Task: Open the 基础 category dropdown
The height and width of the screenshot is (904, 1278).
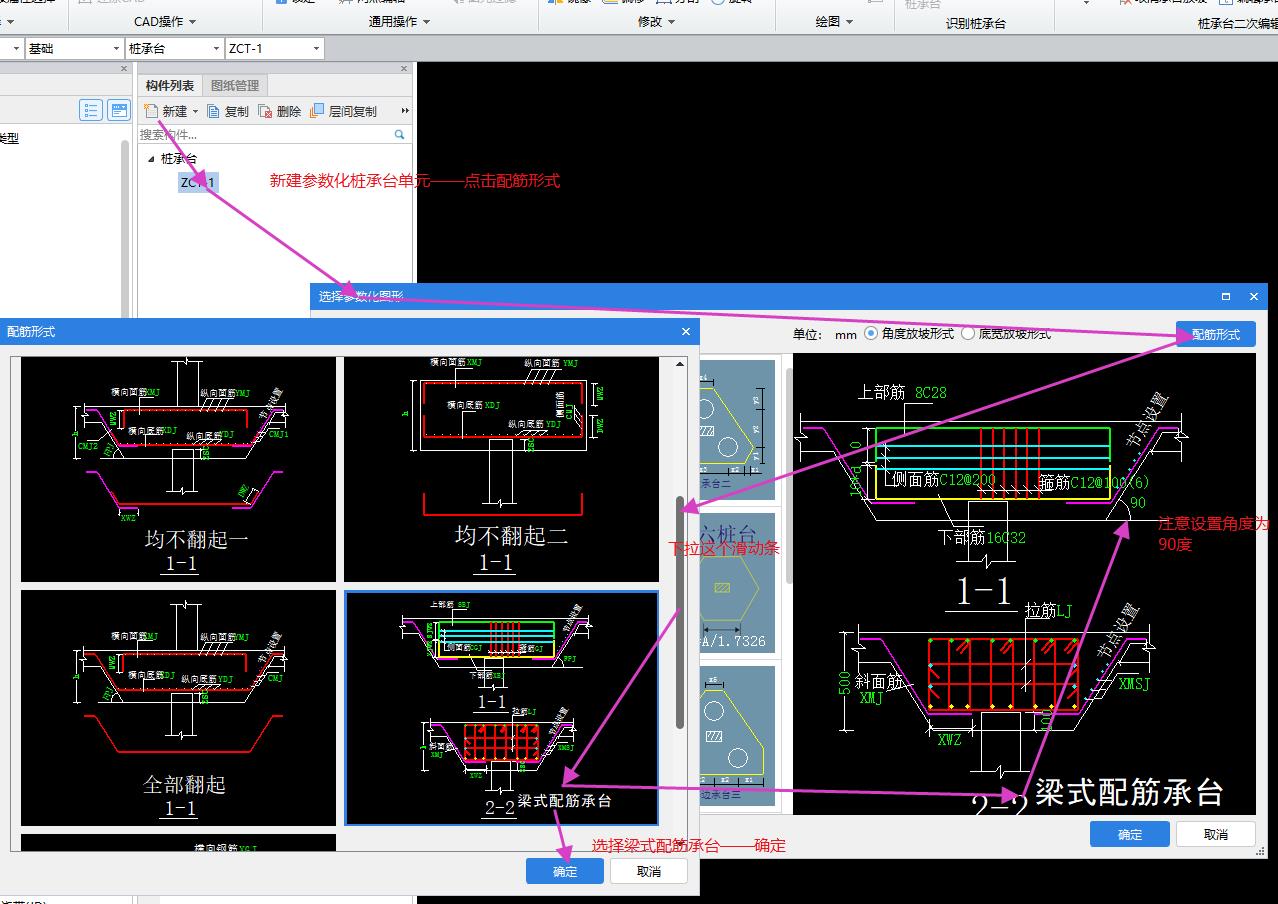Action: [x=115, y=48]
